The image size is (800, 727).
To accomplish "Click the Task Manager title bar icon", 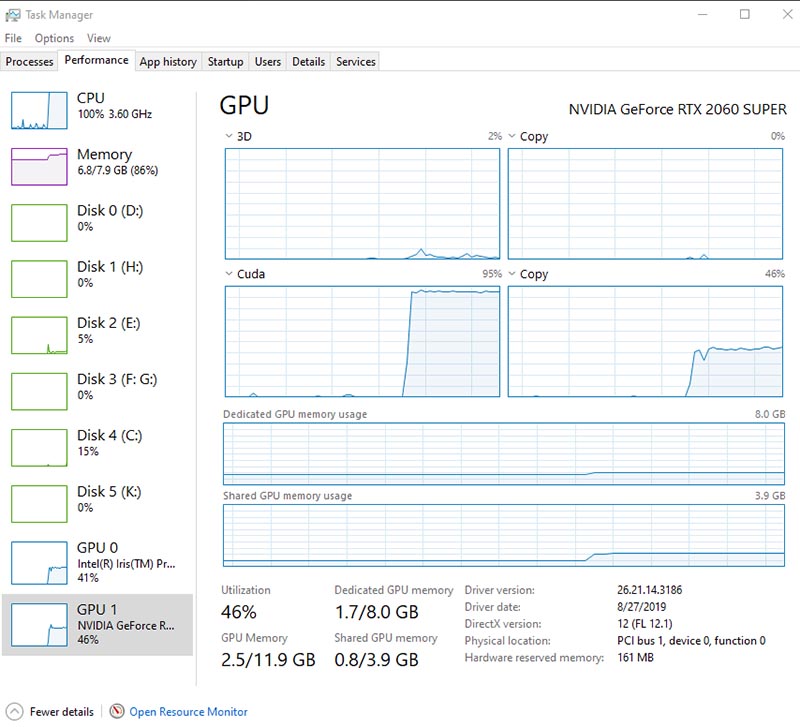I will point(13,15).
